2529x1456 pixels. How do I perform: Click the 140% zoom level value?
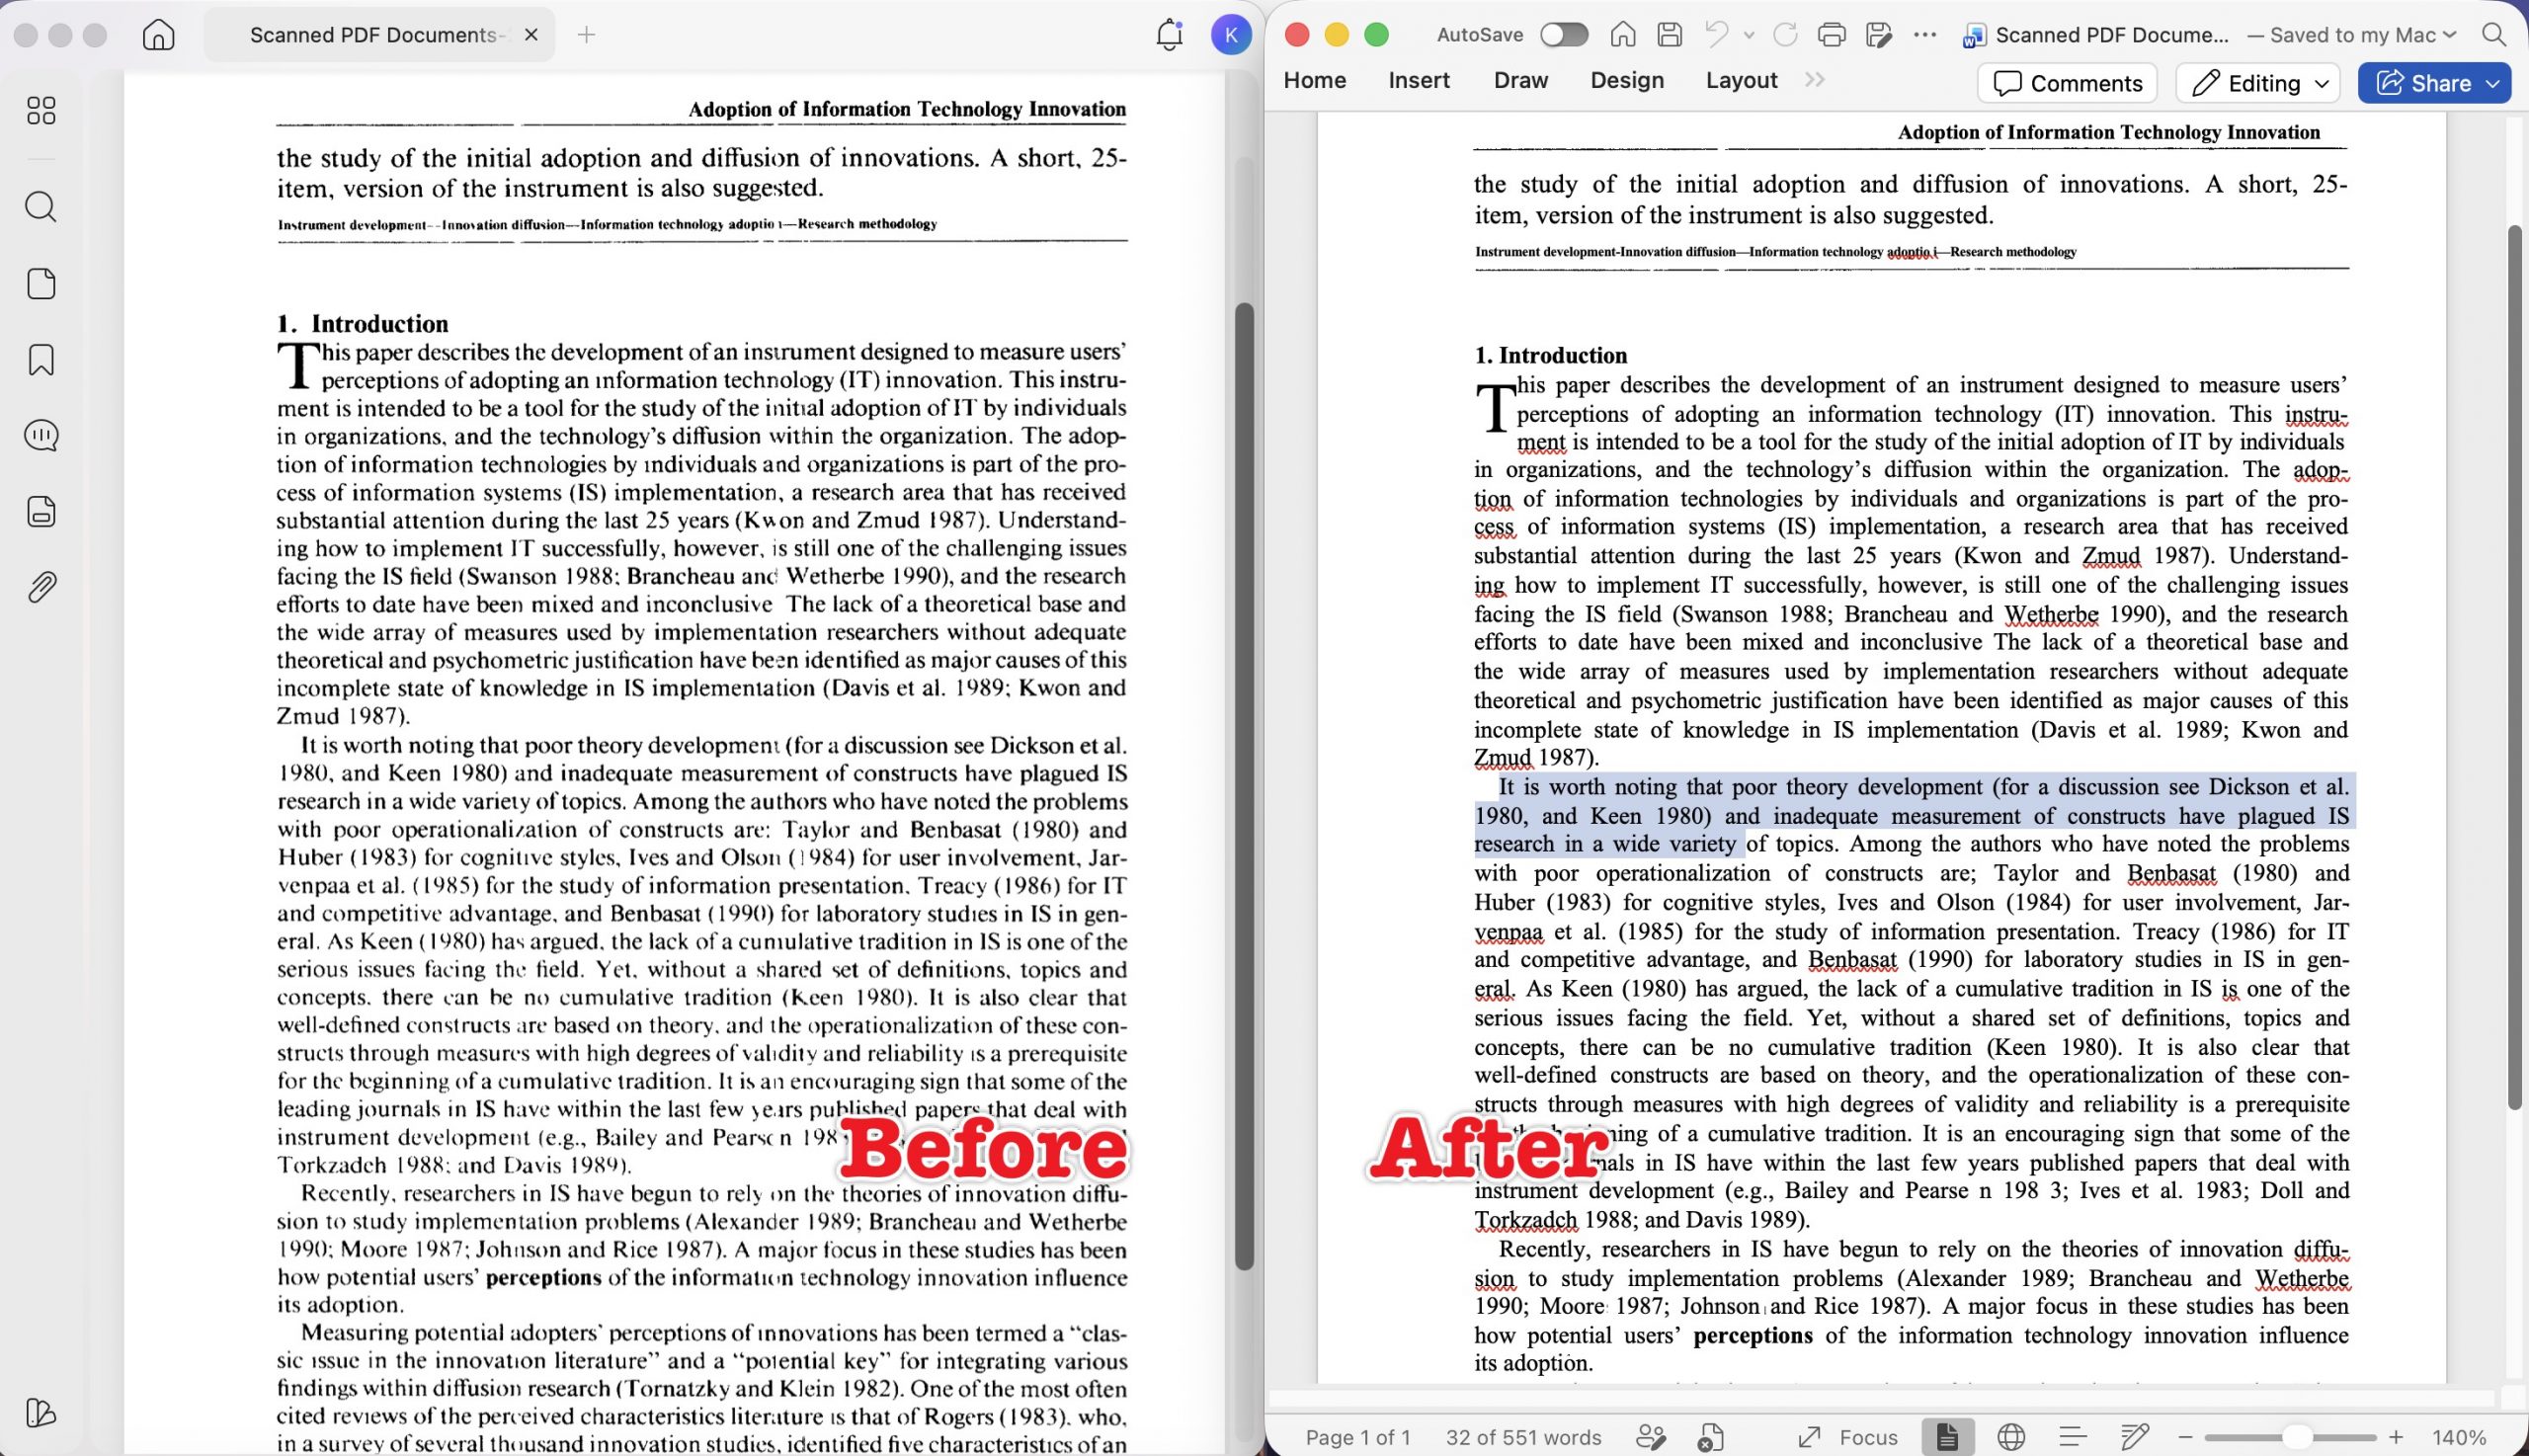tap(2459, 1437)
